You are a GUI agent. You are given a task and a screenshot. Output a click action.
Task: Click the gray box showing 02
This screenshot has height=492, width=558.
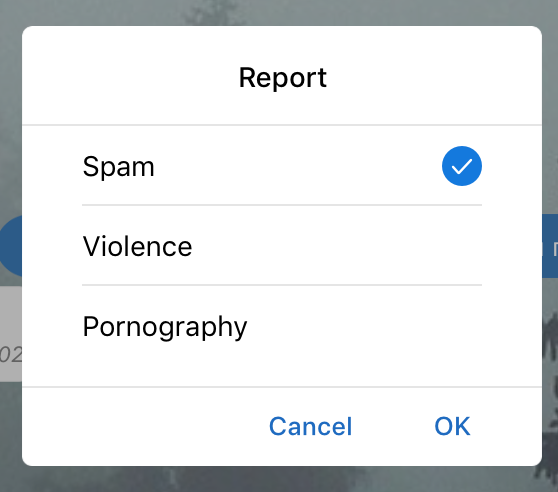11,334
